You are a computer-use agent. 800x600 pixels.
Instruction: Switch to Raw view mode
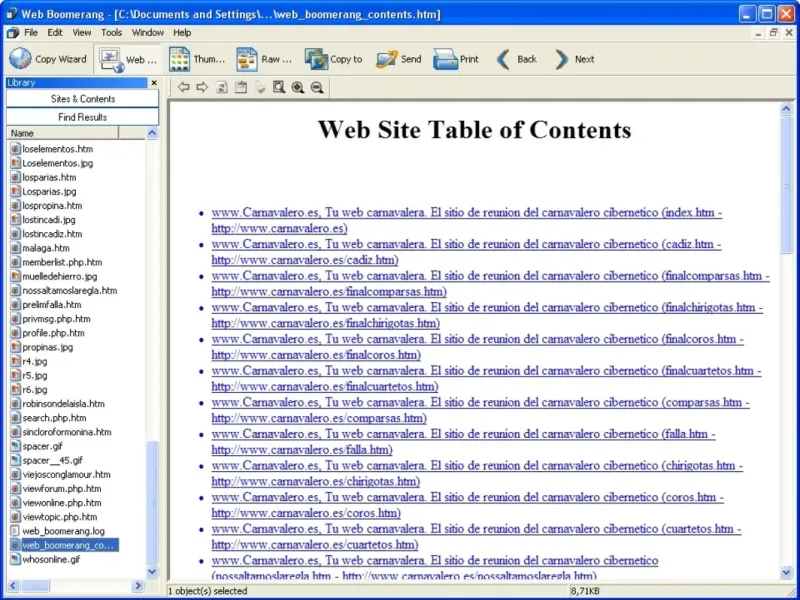[264, 59]
